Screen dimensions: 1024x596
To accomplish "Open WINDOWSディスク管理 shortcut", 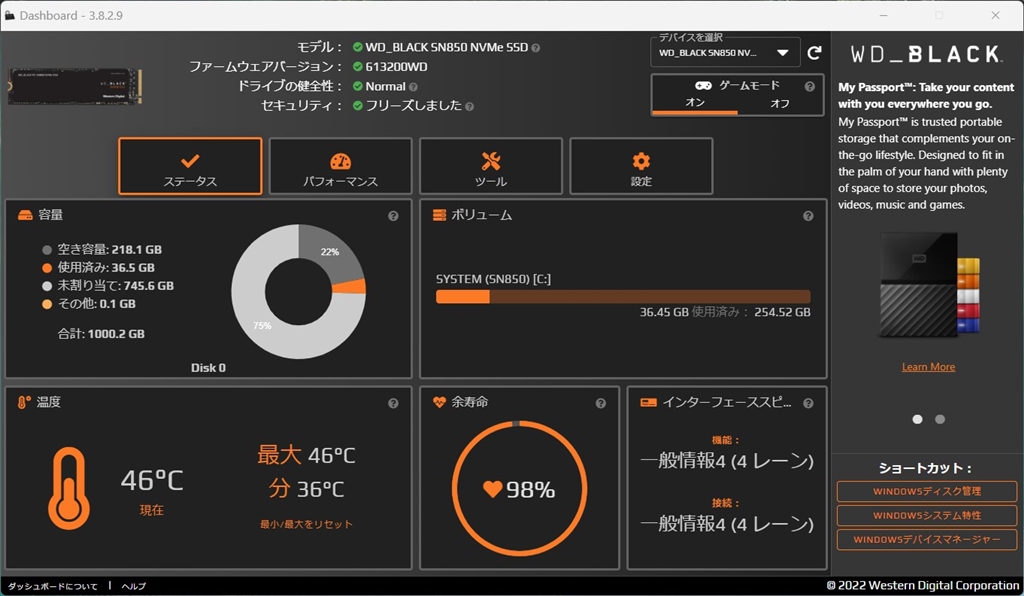I will click(x=927, y=492).
